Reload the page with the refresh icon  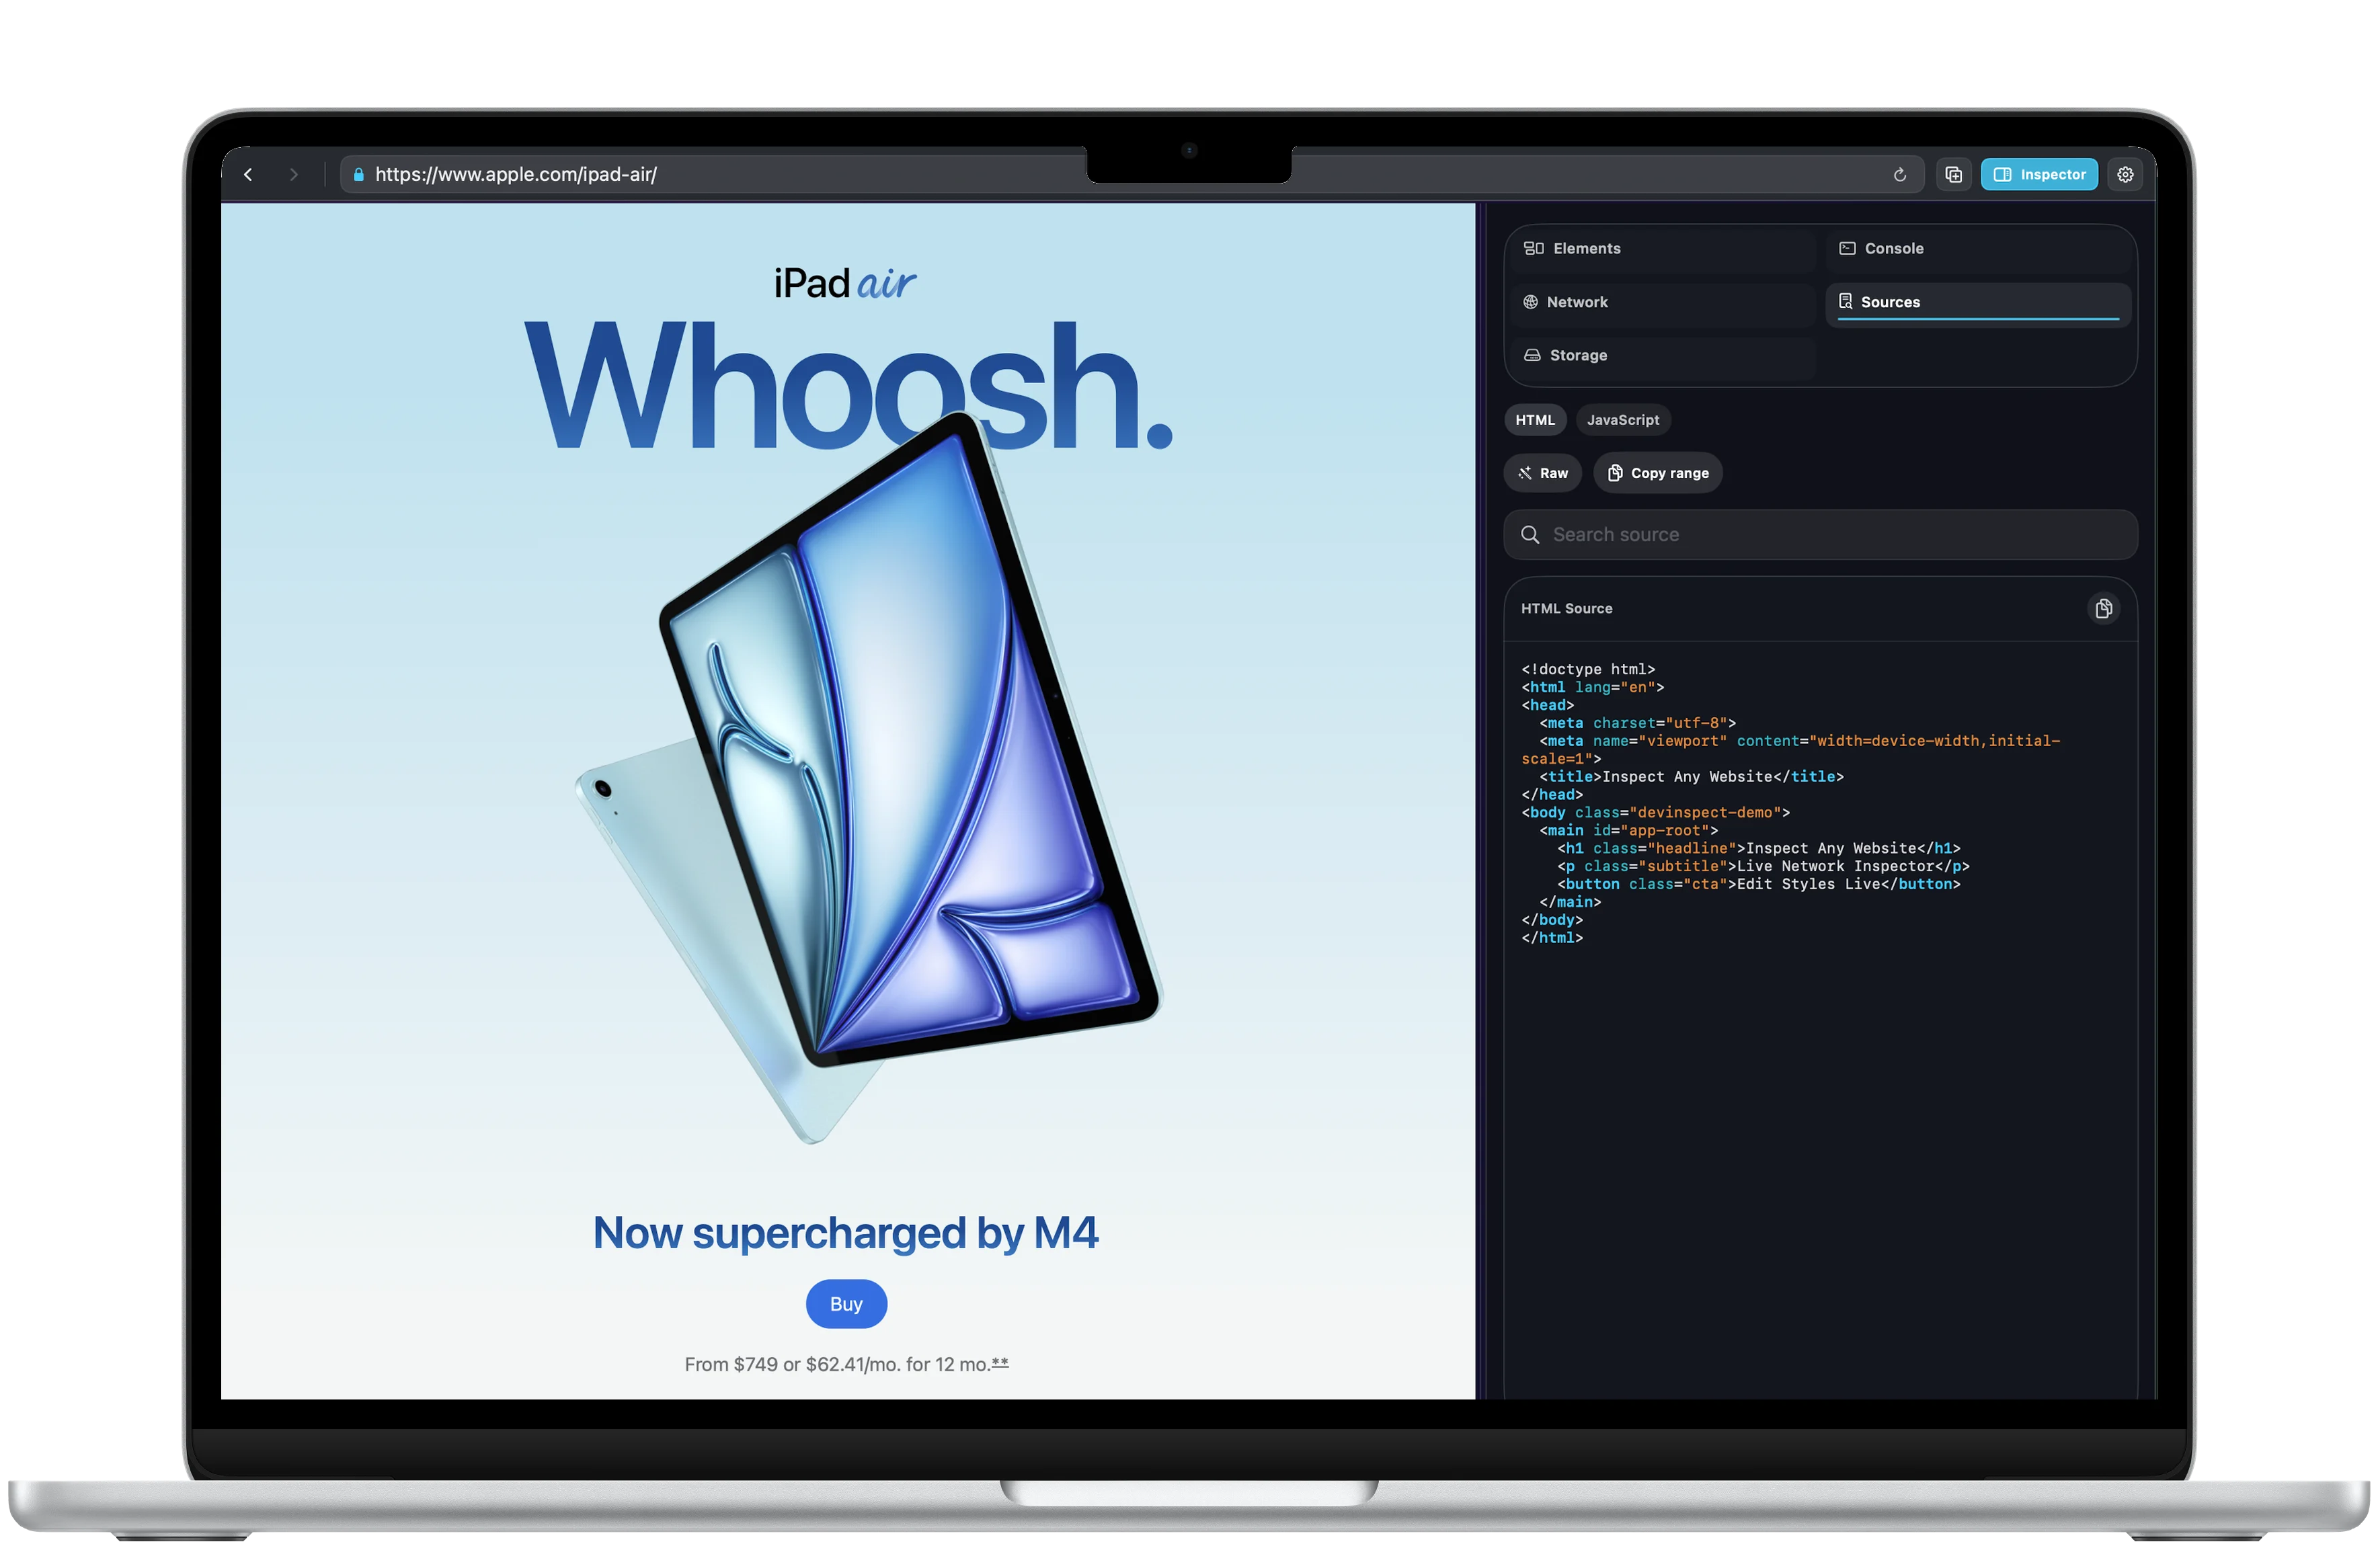click(1899, 175)
